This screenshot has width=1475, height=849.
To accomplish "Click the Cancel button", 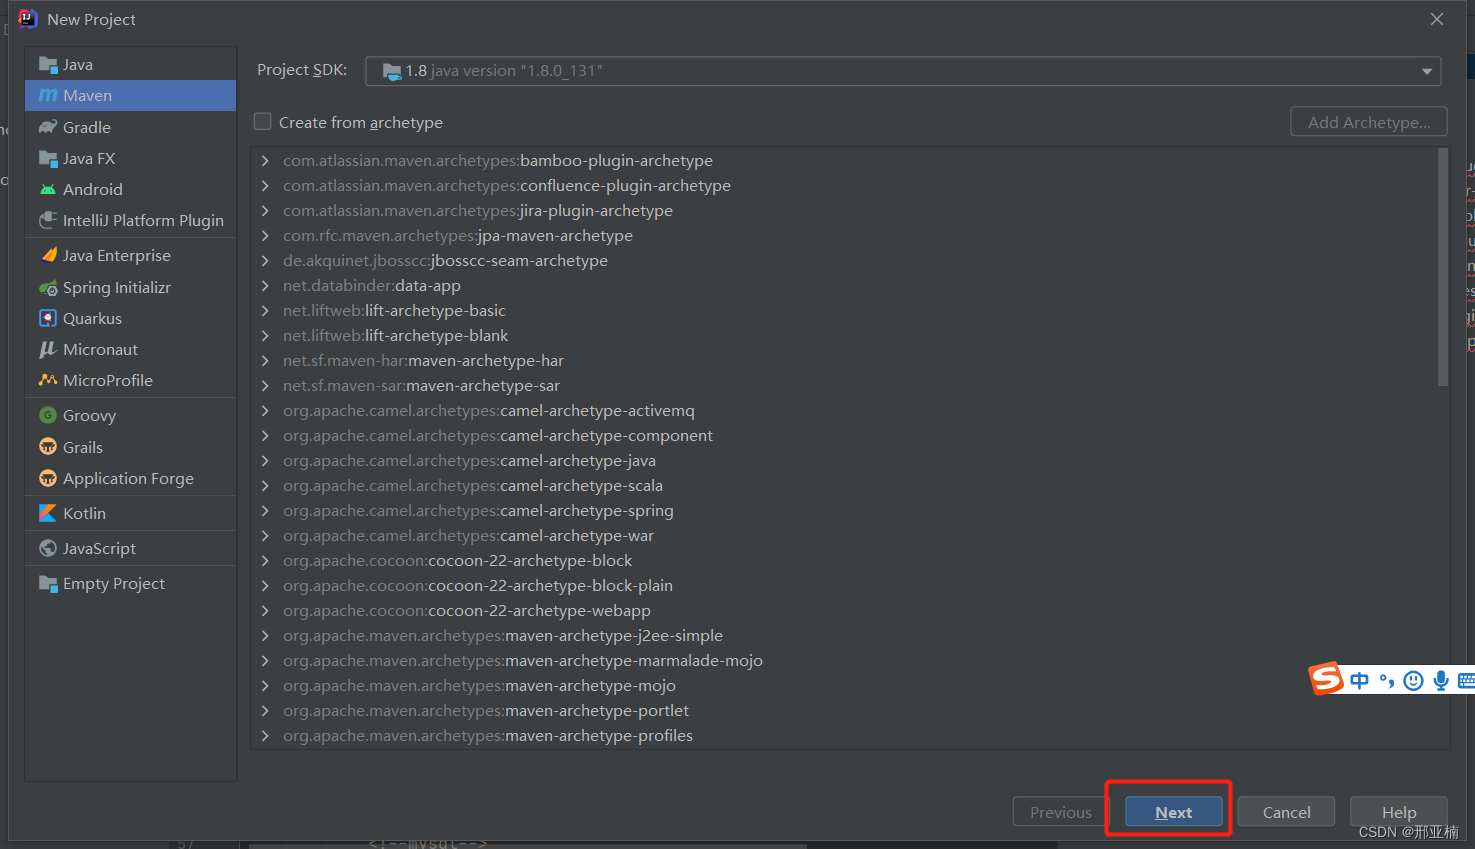I will (1286, 812).
